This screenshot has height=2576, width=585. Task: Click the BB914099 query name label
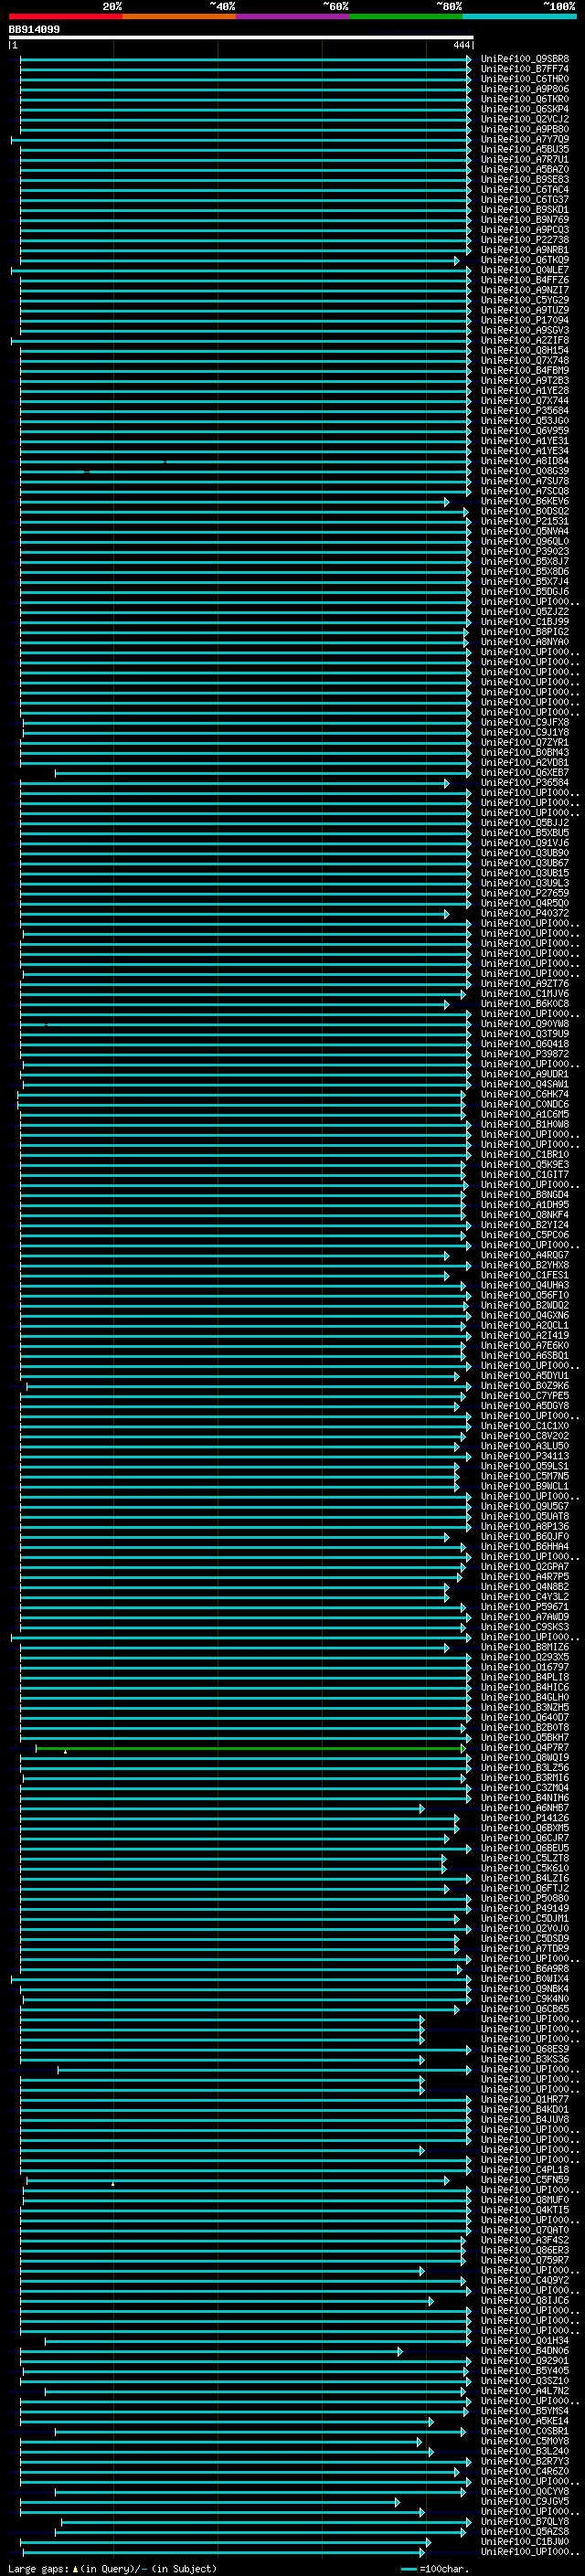(34, 30)
